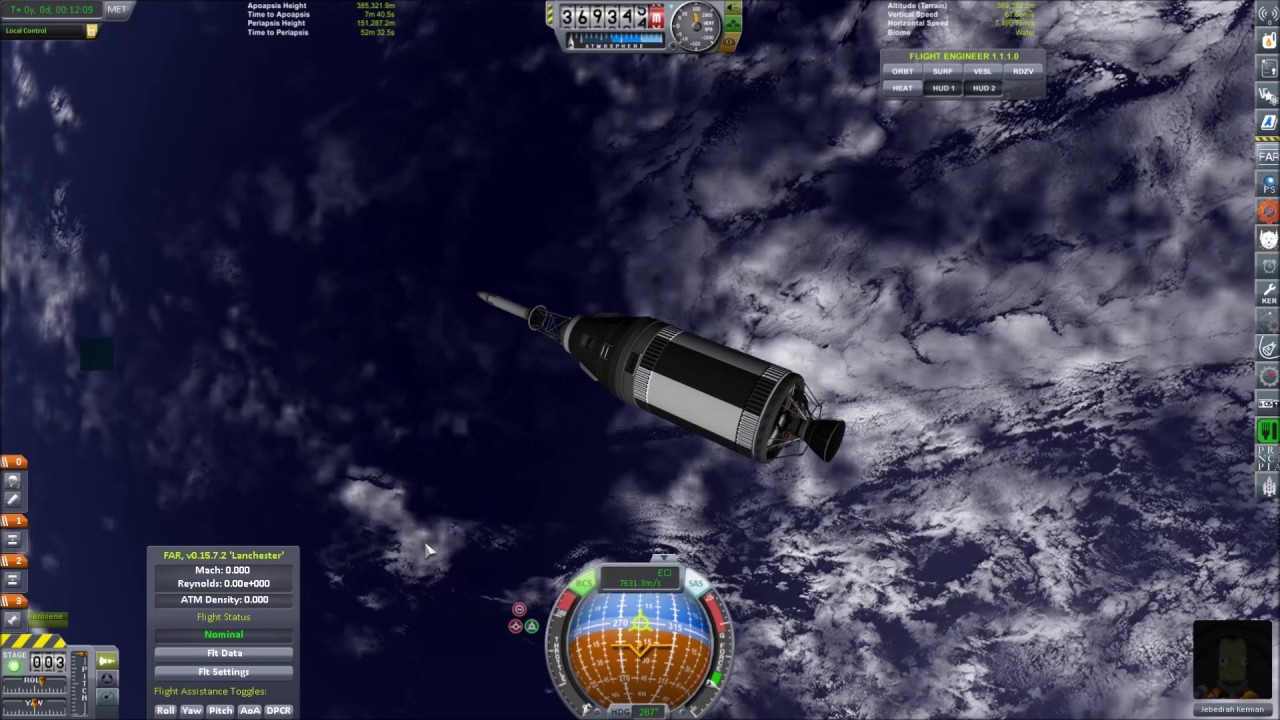Click the alarm clock toolbar icon
Screen dimensions: 1280x720
point(1268,267)
